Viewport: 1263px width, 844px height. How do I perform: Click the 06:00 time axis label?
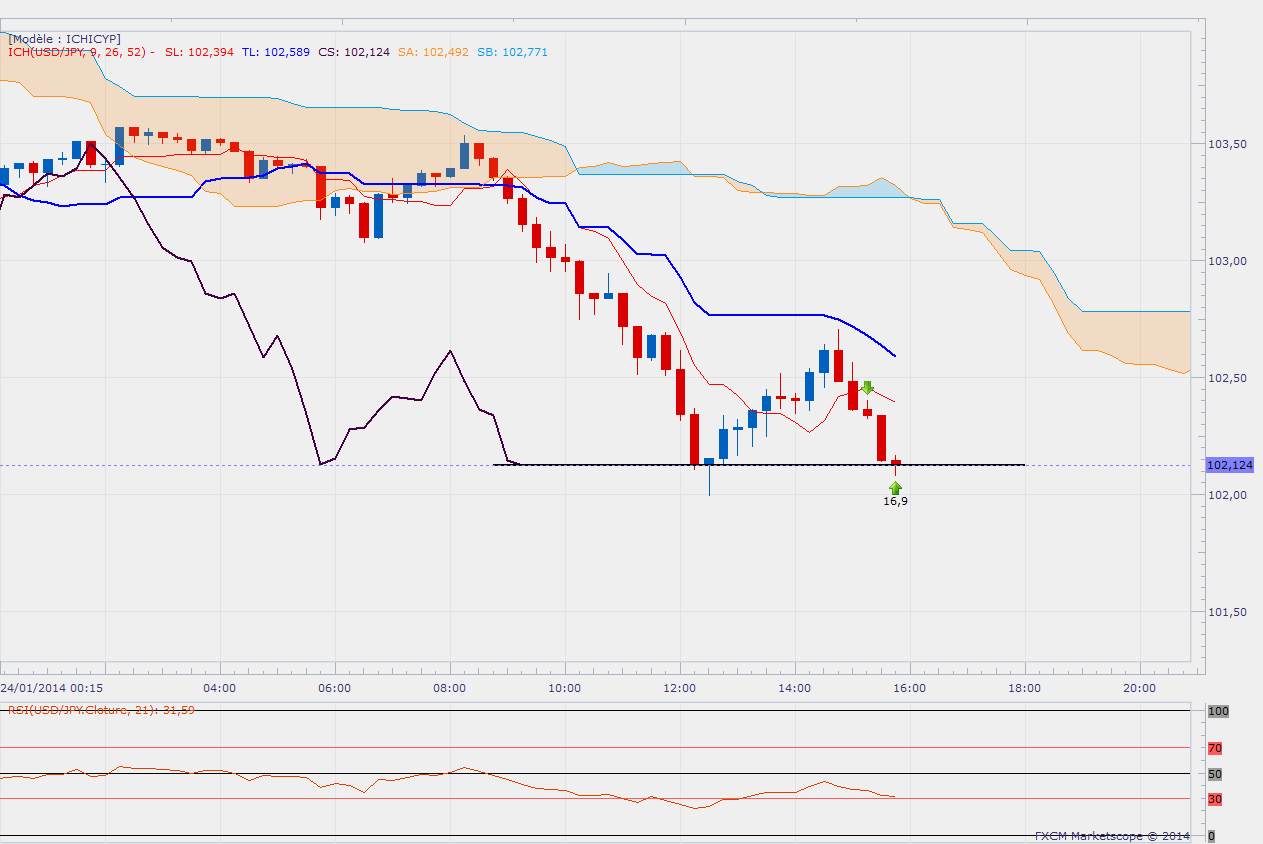(x=334, y=688)
